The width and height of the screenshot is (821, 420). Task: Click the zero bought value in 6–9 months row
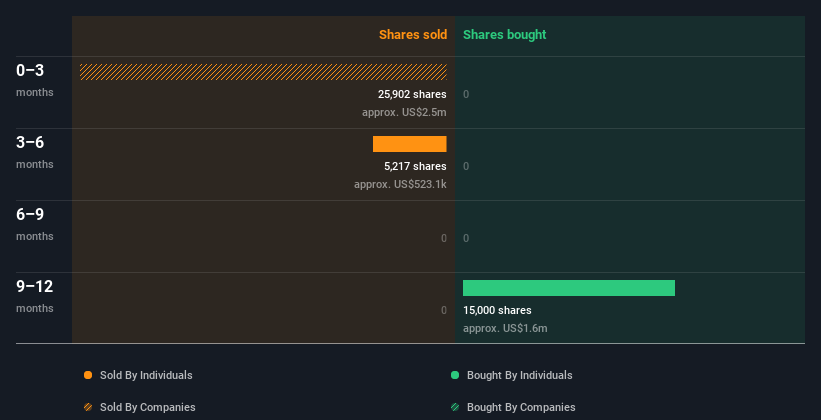[466, 238]
